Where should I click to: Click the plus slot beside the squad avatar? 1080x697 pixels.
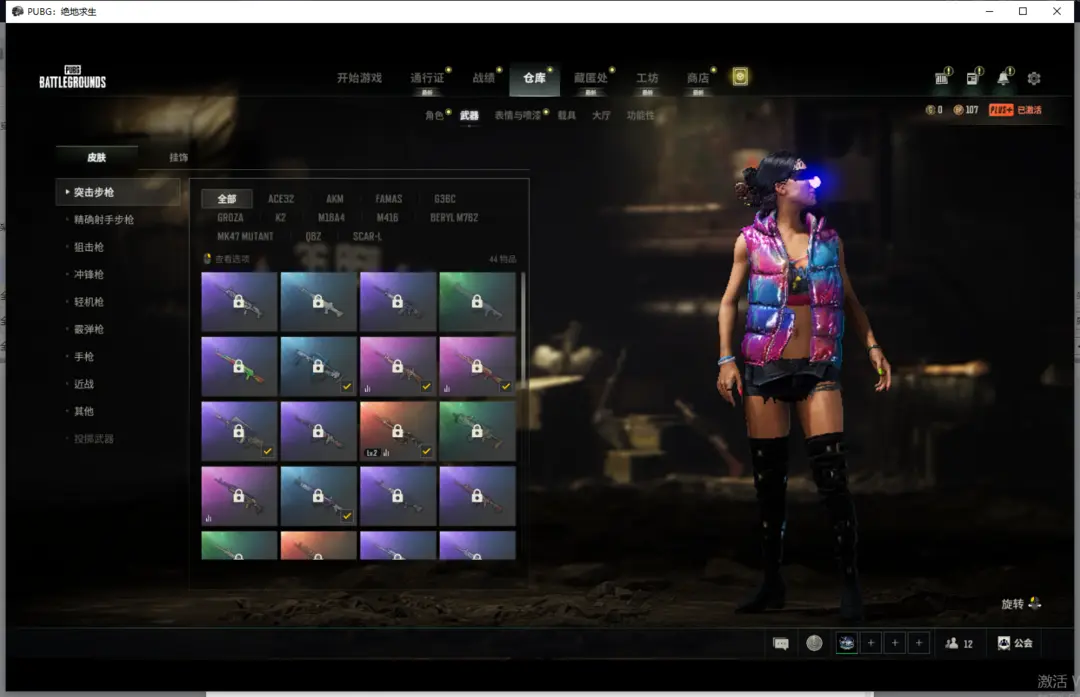point(871,643)
